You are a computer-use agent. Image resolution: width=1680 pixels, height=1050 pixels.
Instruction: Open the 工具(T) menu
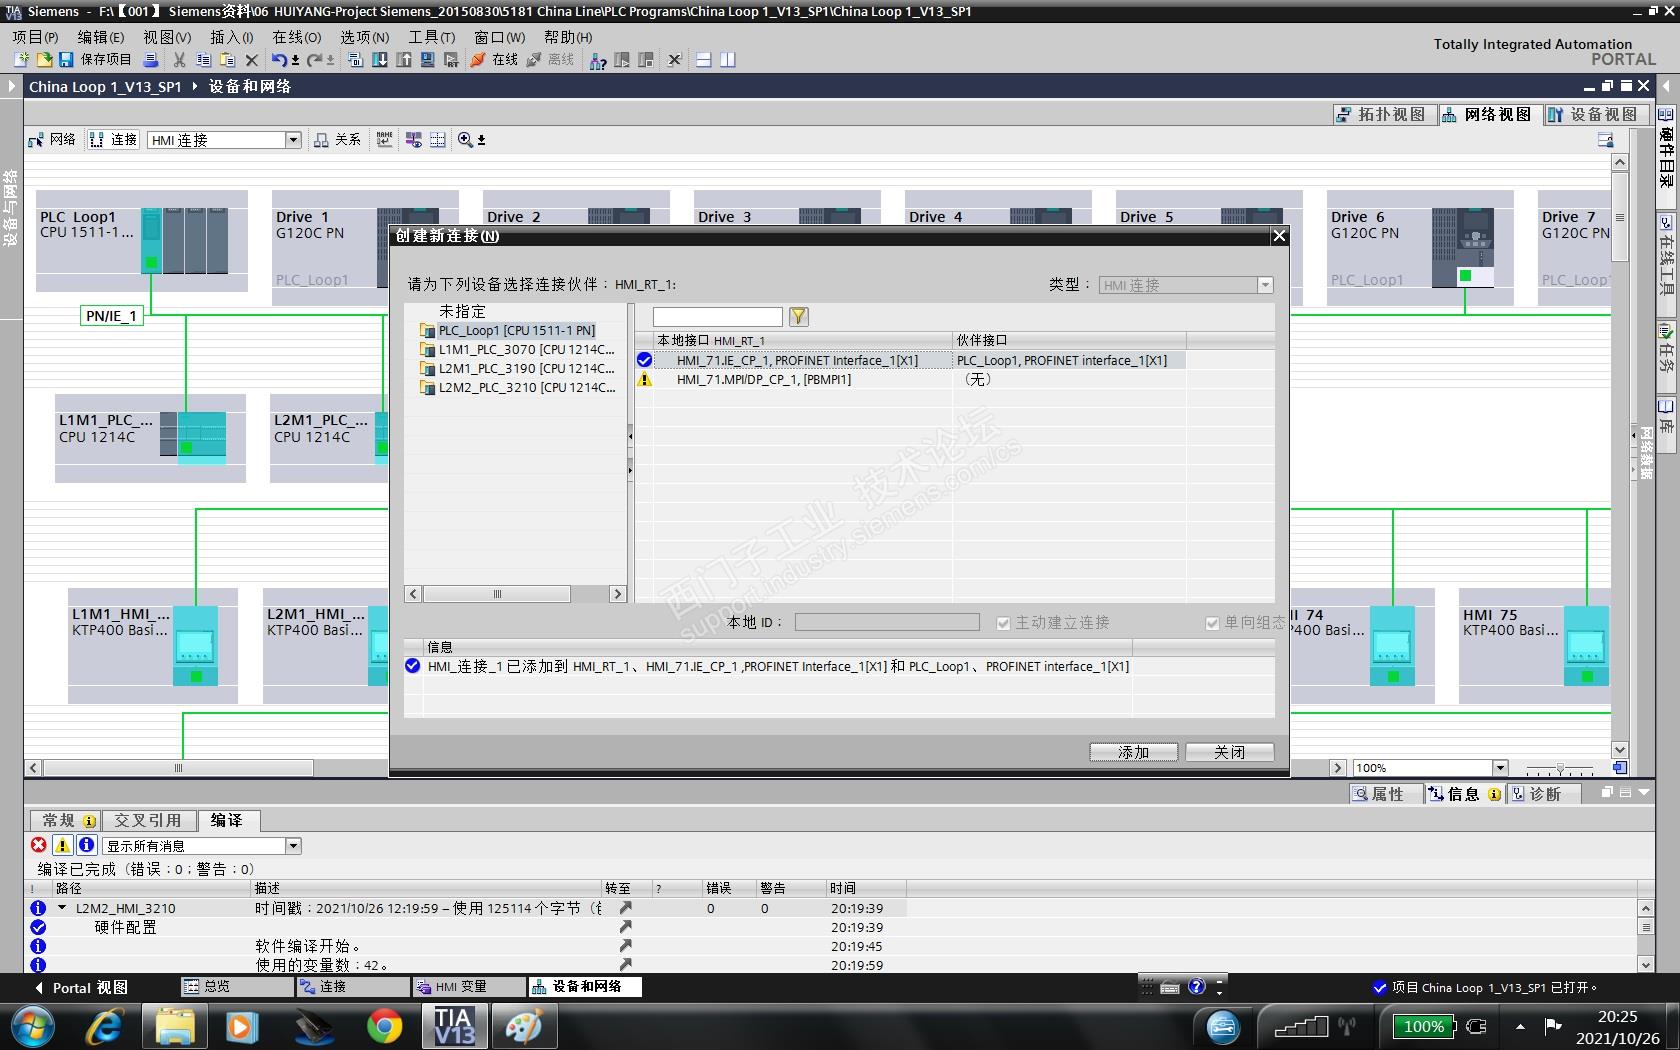(x=431, y=37)
